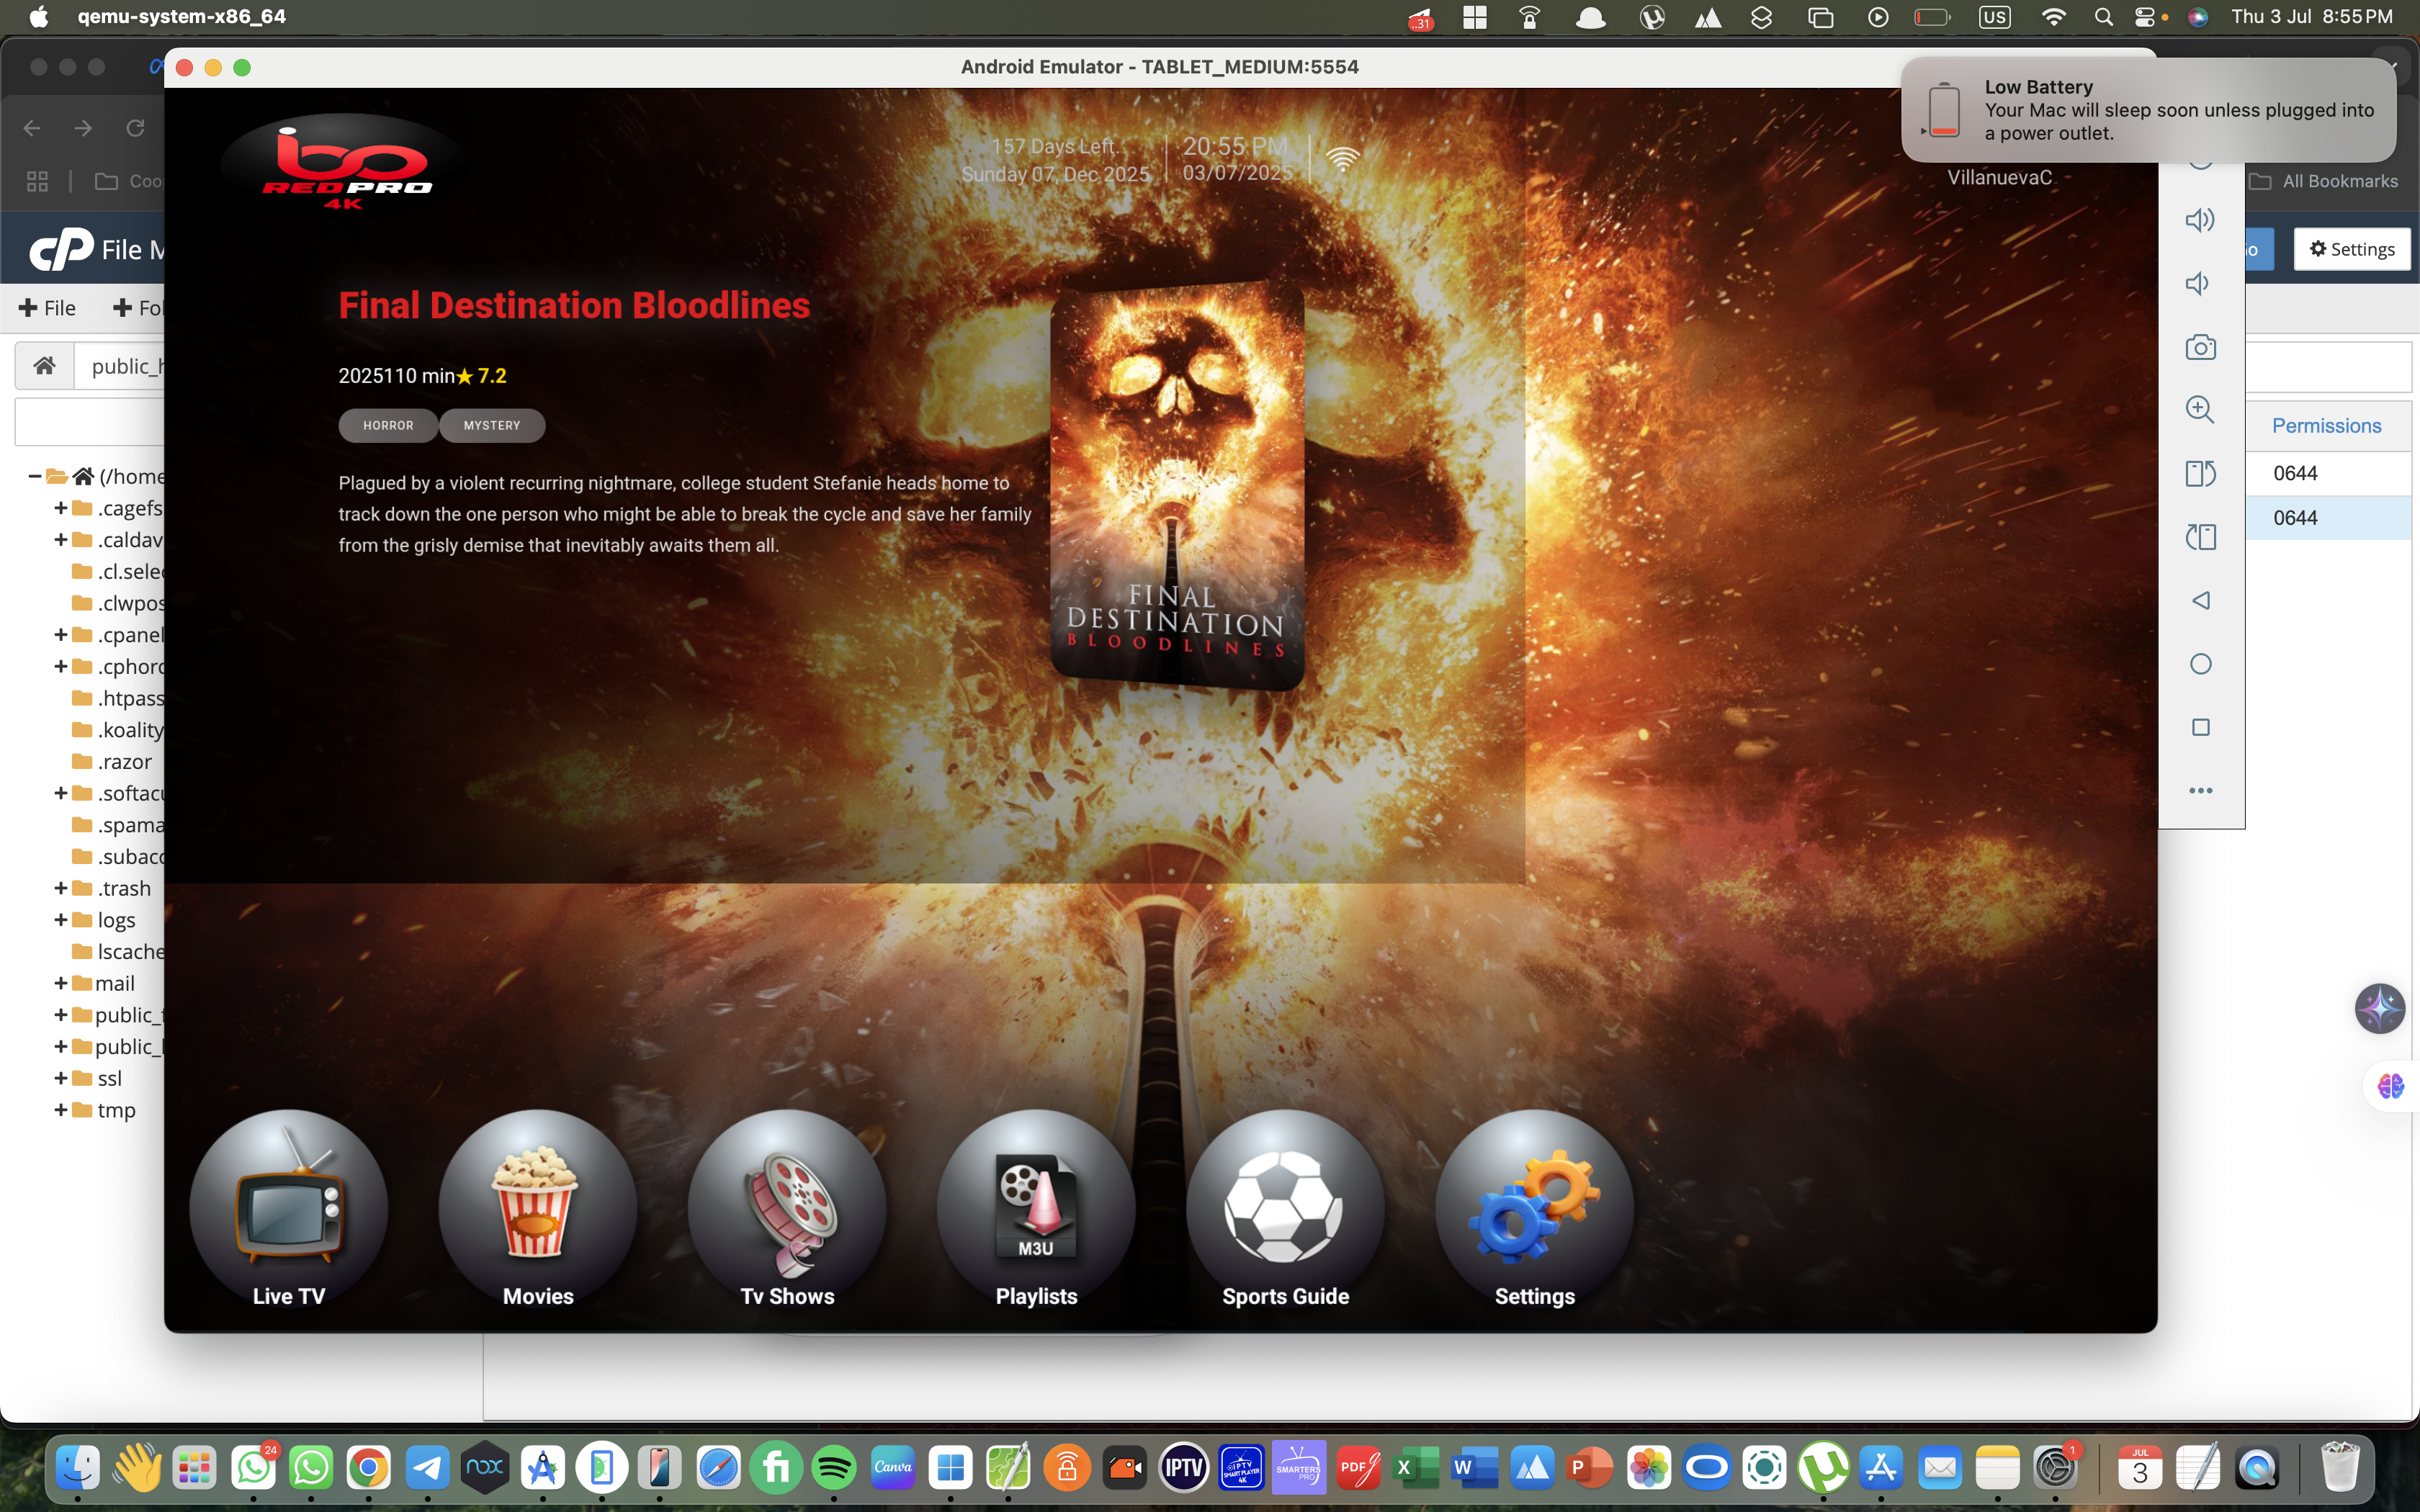Expand the logs folder in tree
Screen dimensions: 2420x1512
point(61,920)
